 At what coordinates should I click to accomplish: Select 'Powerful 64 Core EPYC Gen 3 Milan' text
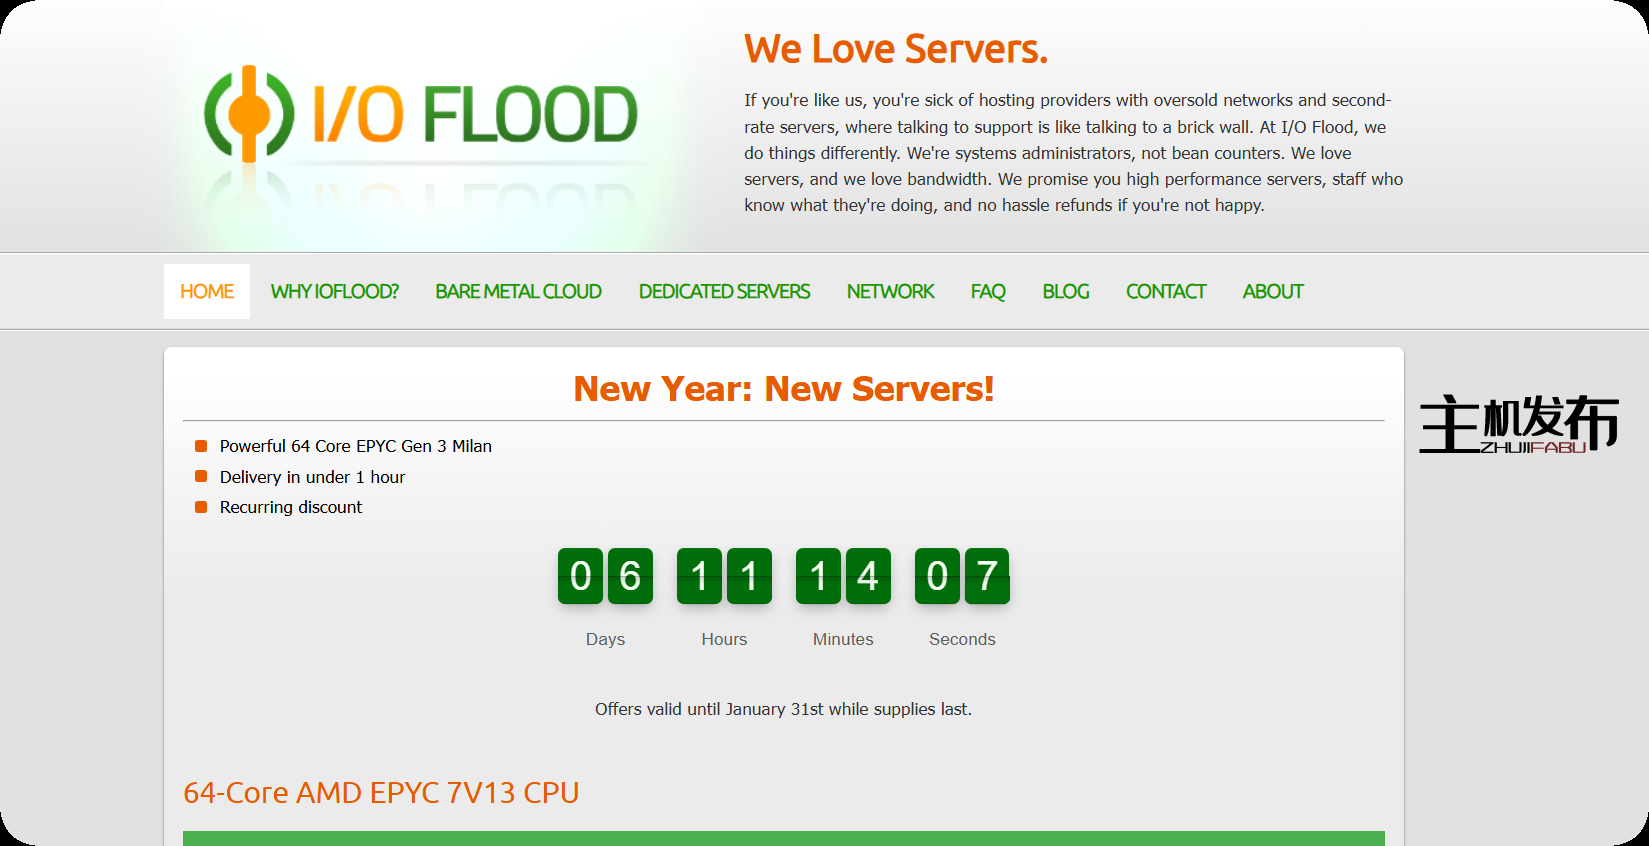356,446
